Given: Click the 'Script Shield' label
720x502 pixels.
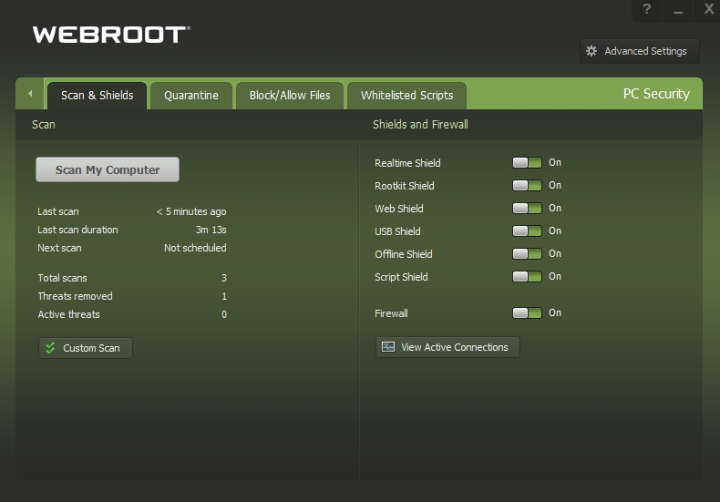Looking at the screenshot, I should click(401, 277).
